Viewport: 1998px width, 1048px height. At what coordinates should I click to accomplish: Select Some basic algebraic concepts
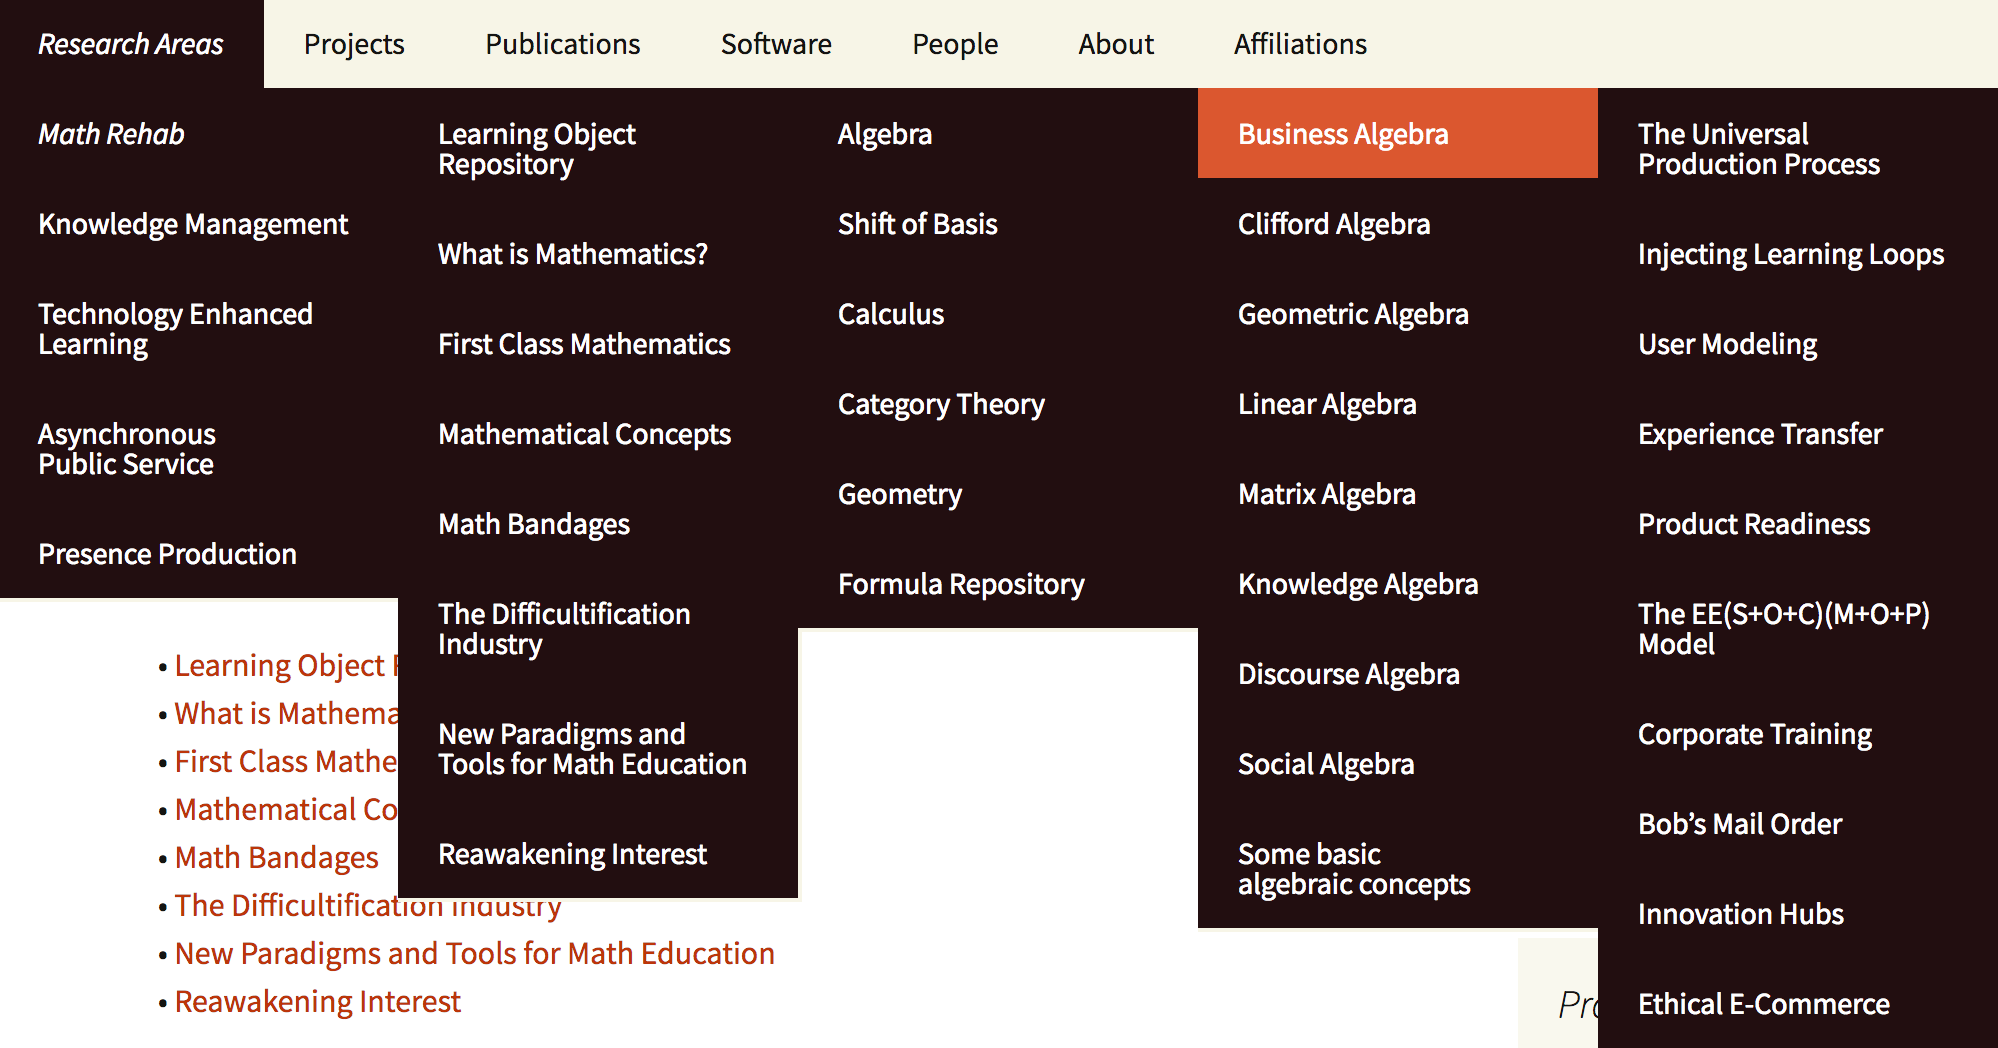coord(1354,869)
